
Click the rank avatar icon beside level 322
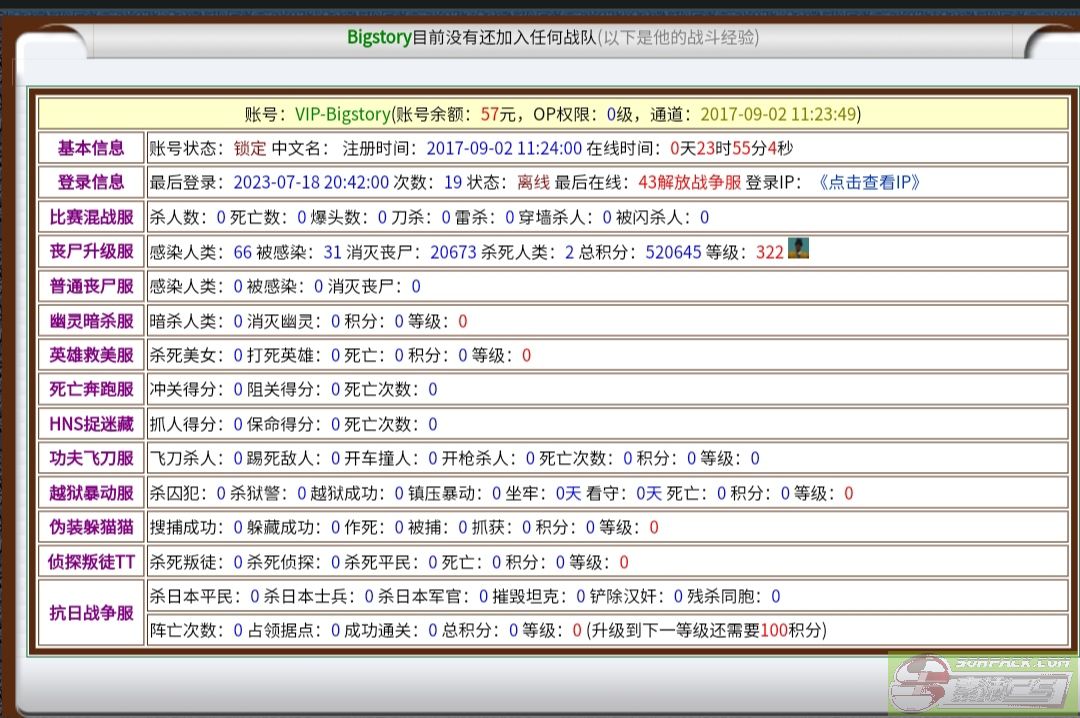point(797,249)
